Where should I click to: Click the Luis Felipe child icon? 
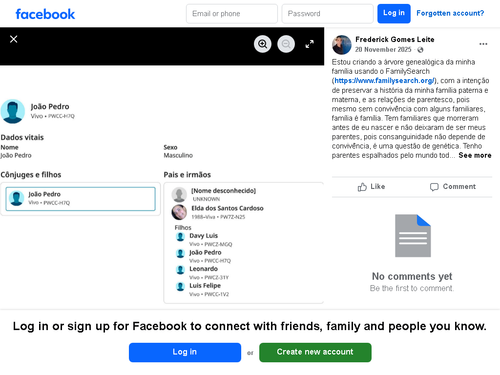[x=180, y=286]
